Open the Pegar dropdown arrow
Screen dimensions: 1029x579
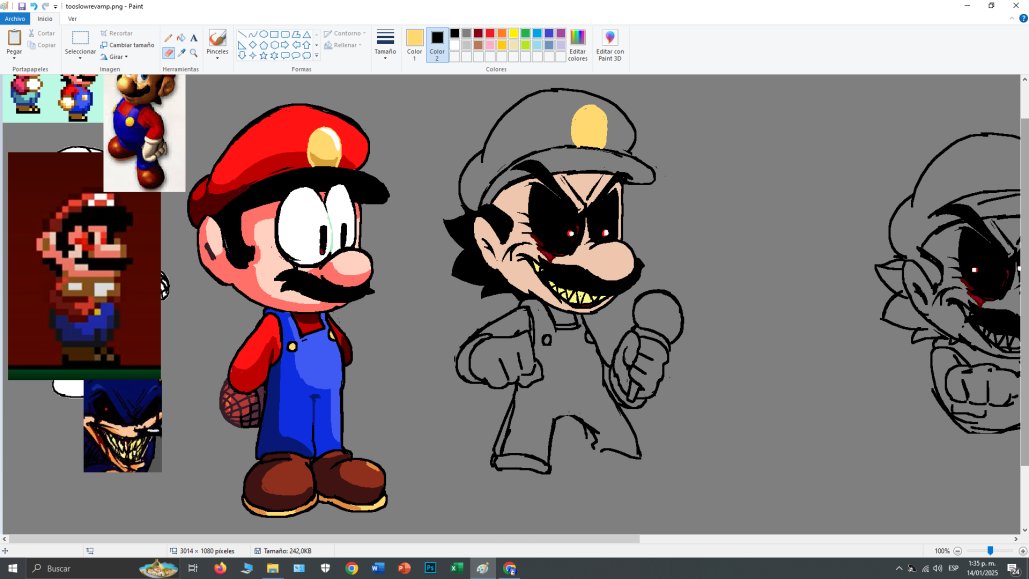(x=14, y=58)
